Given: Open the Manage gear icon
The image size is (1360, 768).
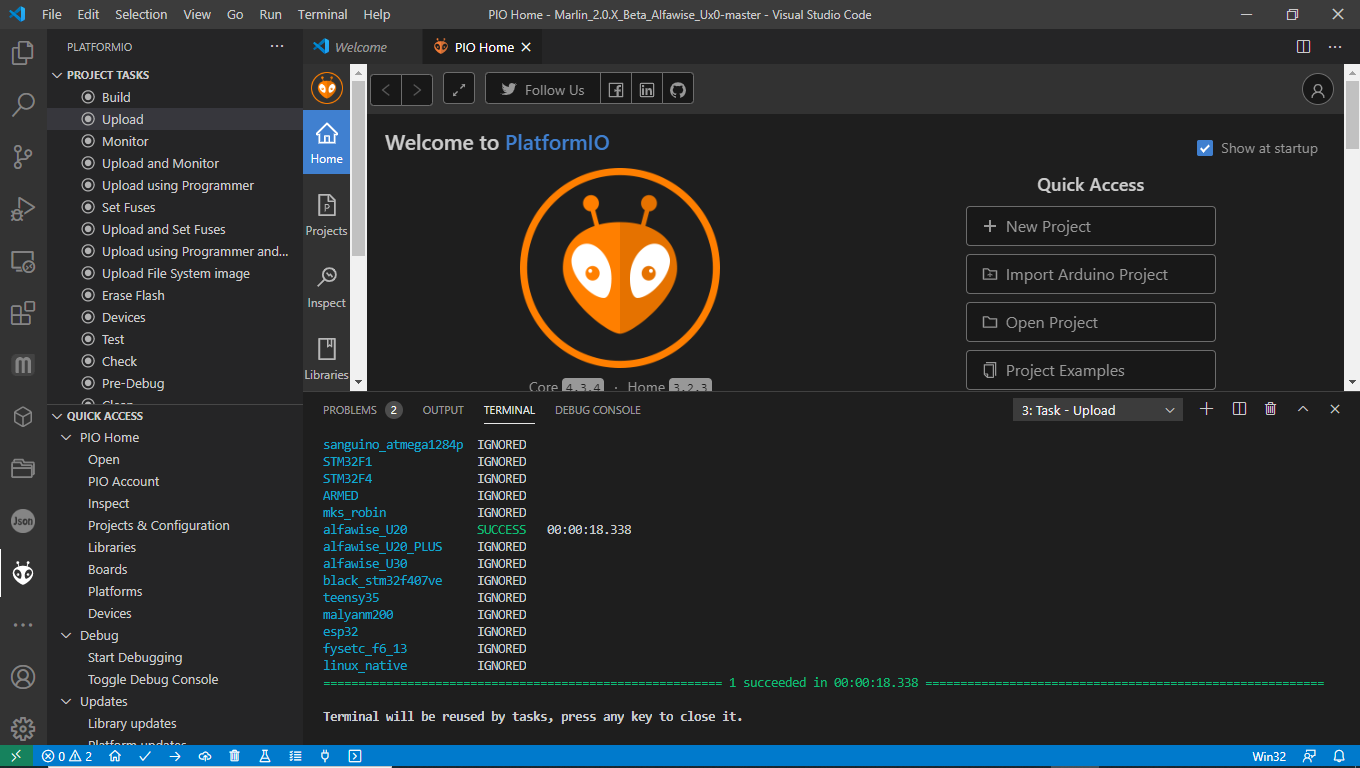Looking at the screenshot, I should click(x=23, y=728).
